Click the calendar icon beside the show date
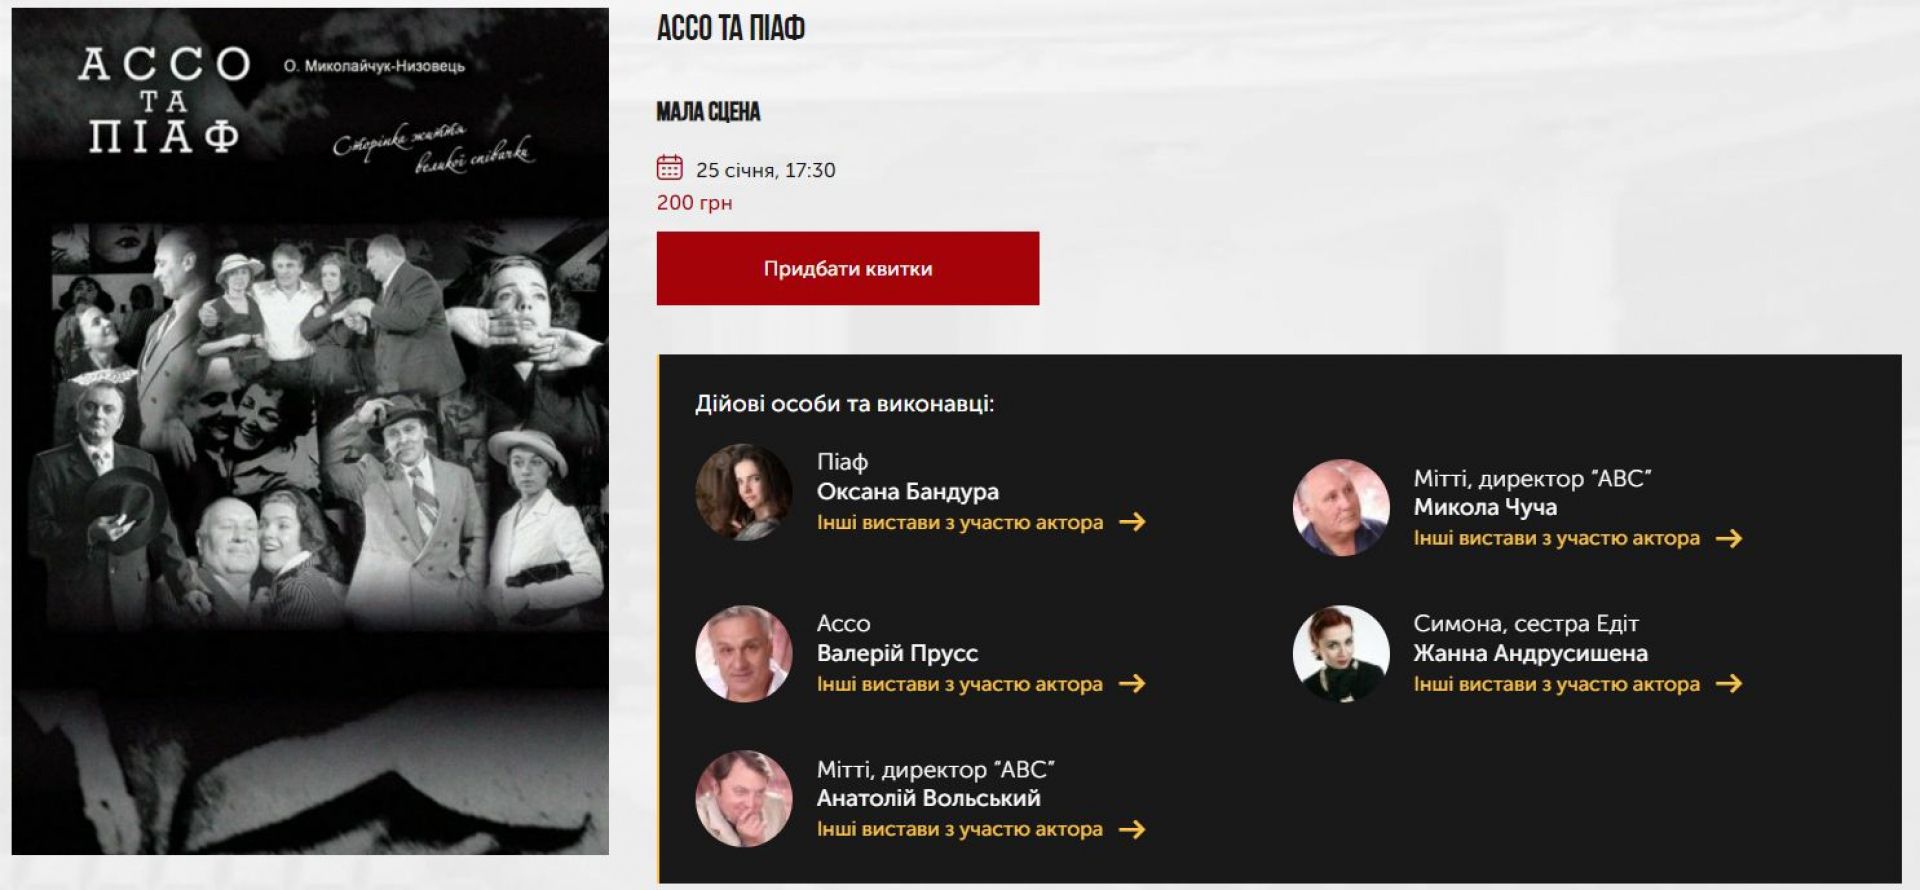 (x=669, y=167)
